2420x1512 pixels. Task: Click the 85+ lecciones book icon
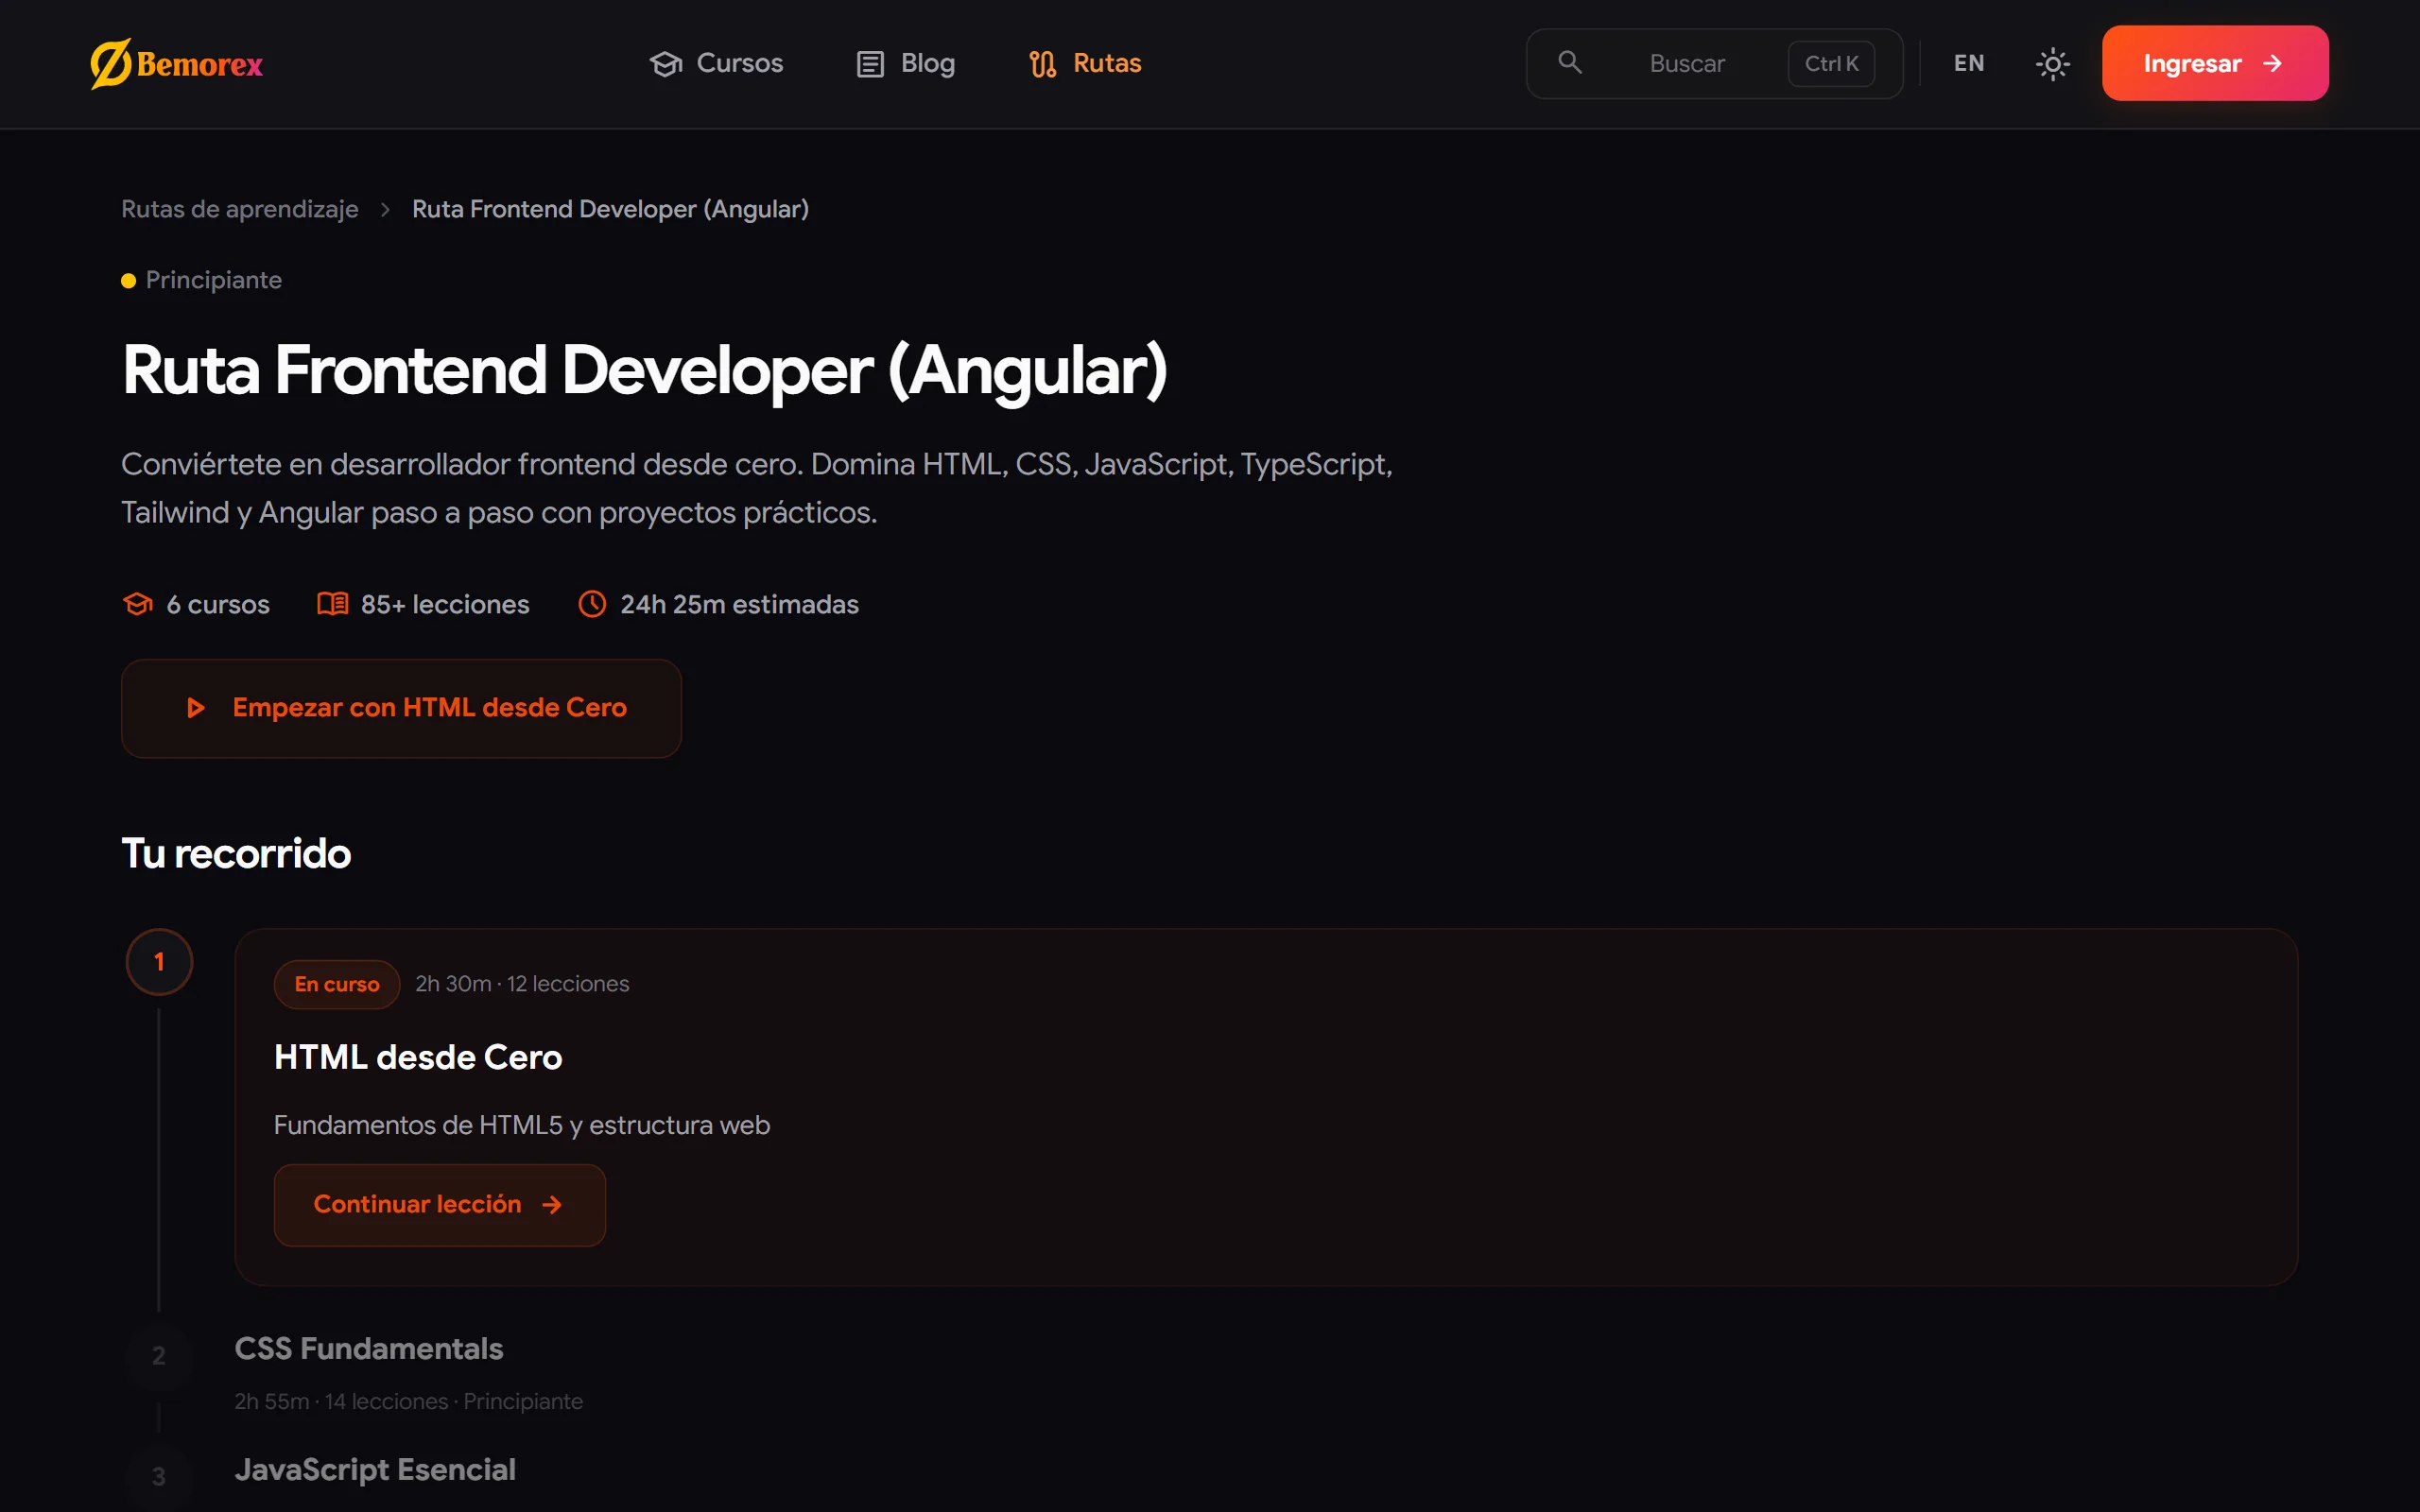tap(333, 604)
